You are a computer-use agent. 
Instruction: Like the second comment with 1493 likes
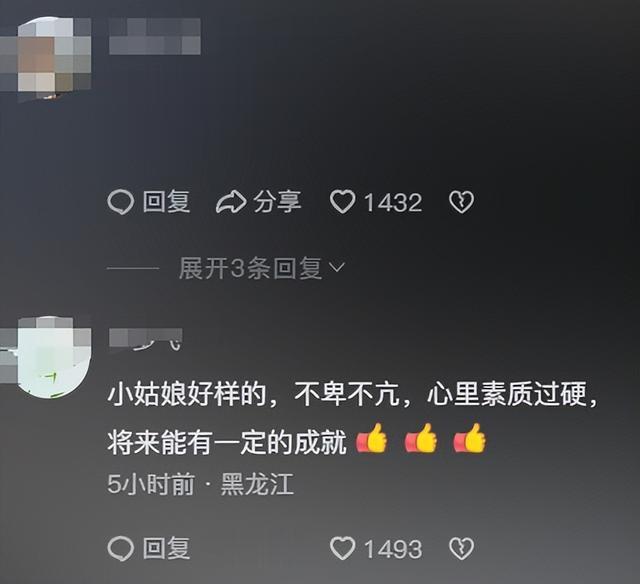pyautogui.click(x=342, y=548)
